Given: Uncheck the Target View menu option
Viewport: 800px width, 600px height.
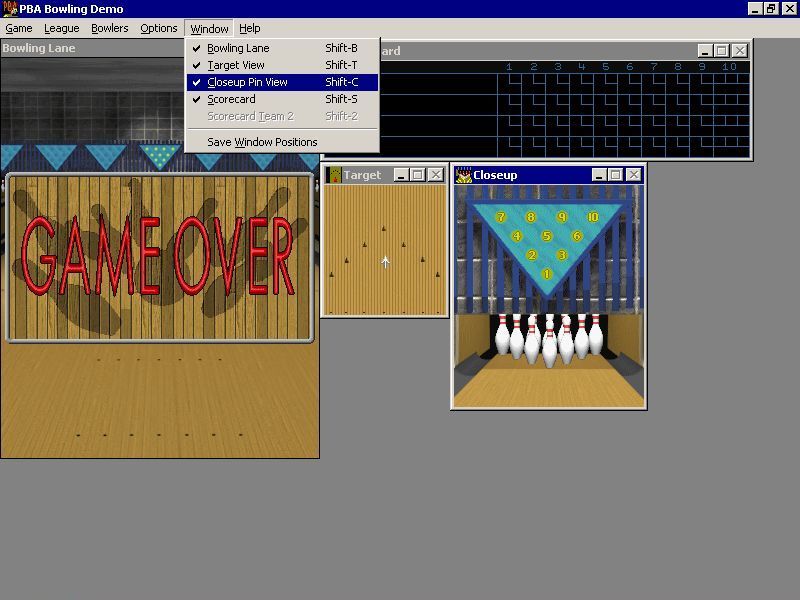Looking at the screenshot, I should [x=236, y=65].
